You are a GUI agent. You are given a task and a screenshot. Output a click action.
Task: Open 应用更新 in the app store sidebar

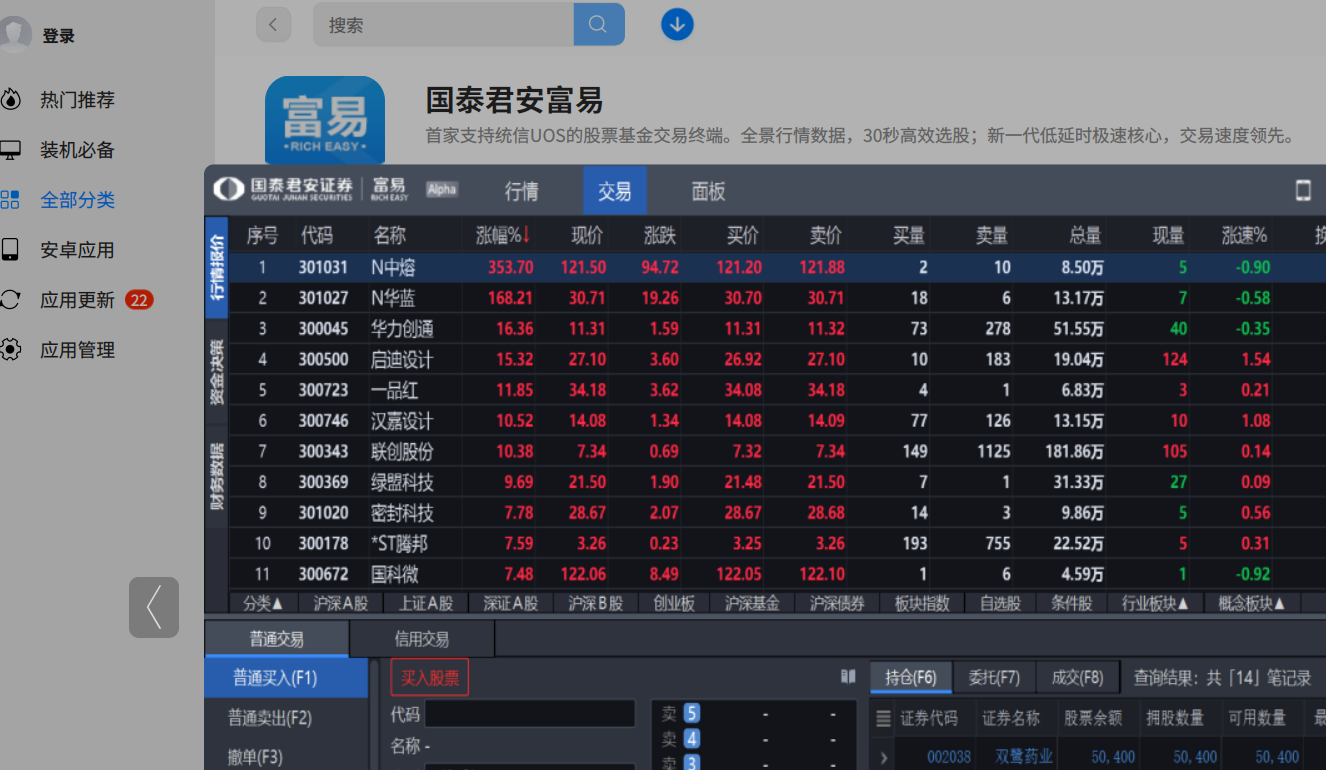pyautogui.click(x=77, y=300)
